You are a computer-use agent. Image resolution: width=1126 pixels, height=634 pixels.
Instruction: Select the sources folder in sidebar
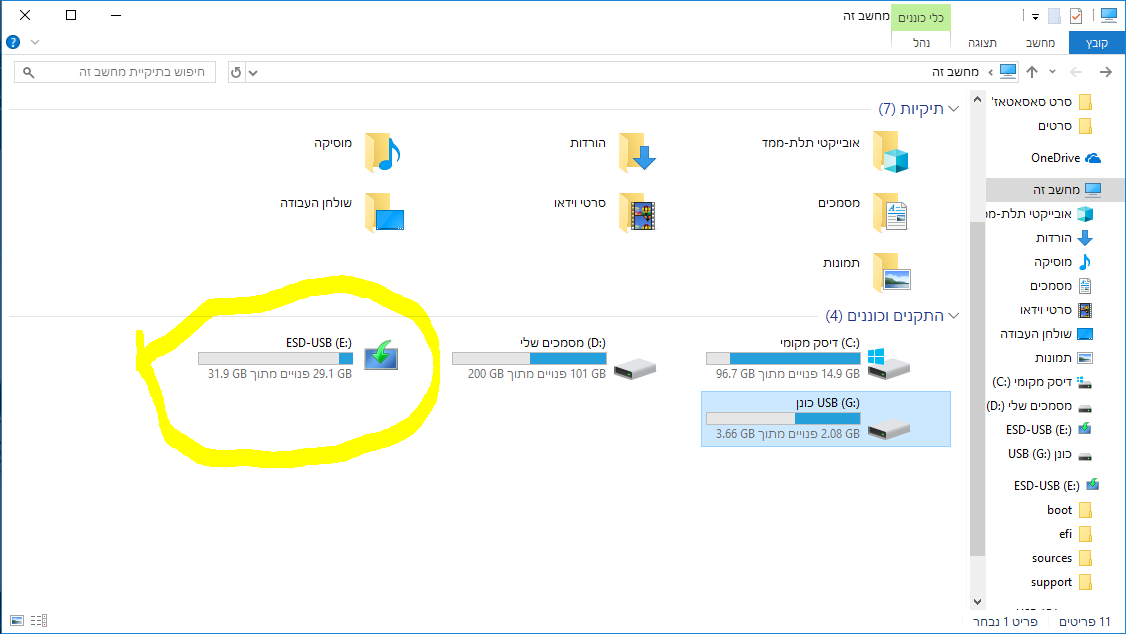[1062, 558]
